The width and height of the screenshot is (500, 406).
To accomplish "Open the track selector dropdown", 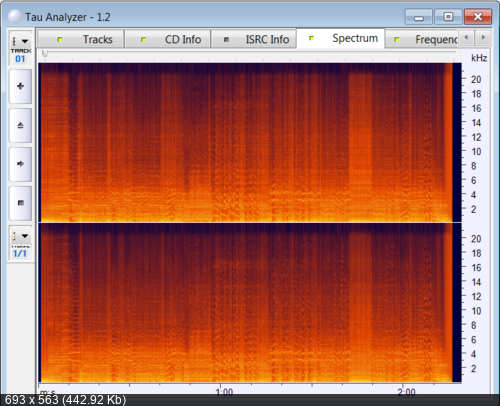I will tap(20, 41).
